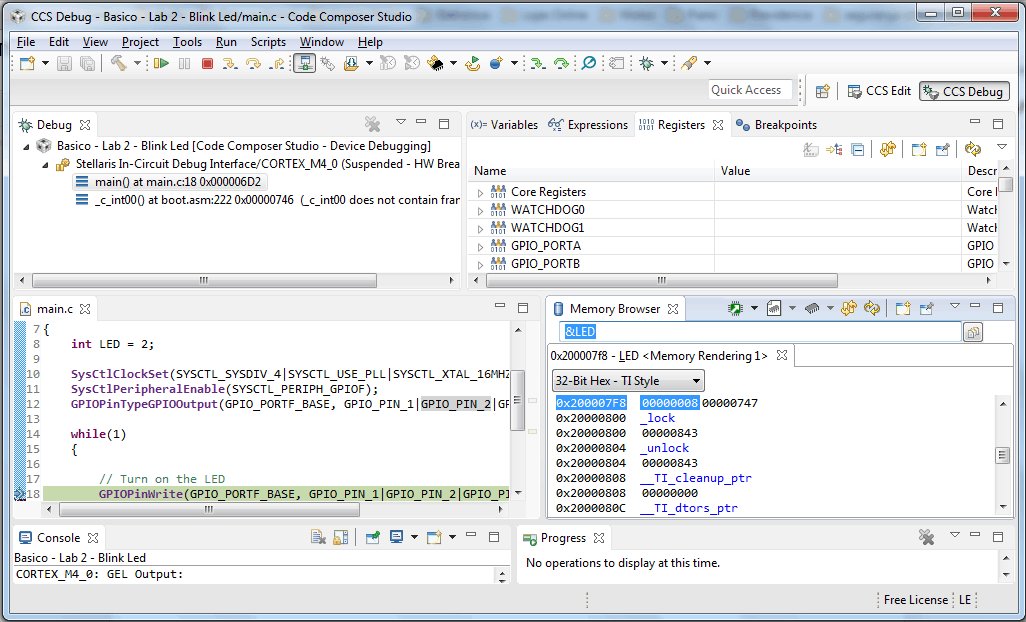Click memory value 00000008 at 0x200007F8
Screen dimensions: 1026x622
click(x=670, y=403)
